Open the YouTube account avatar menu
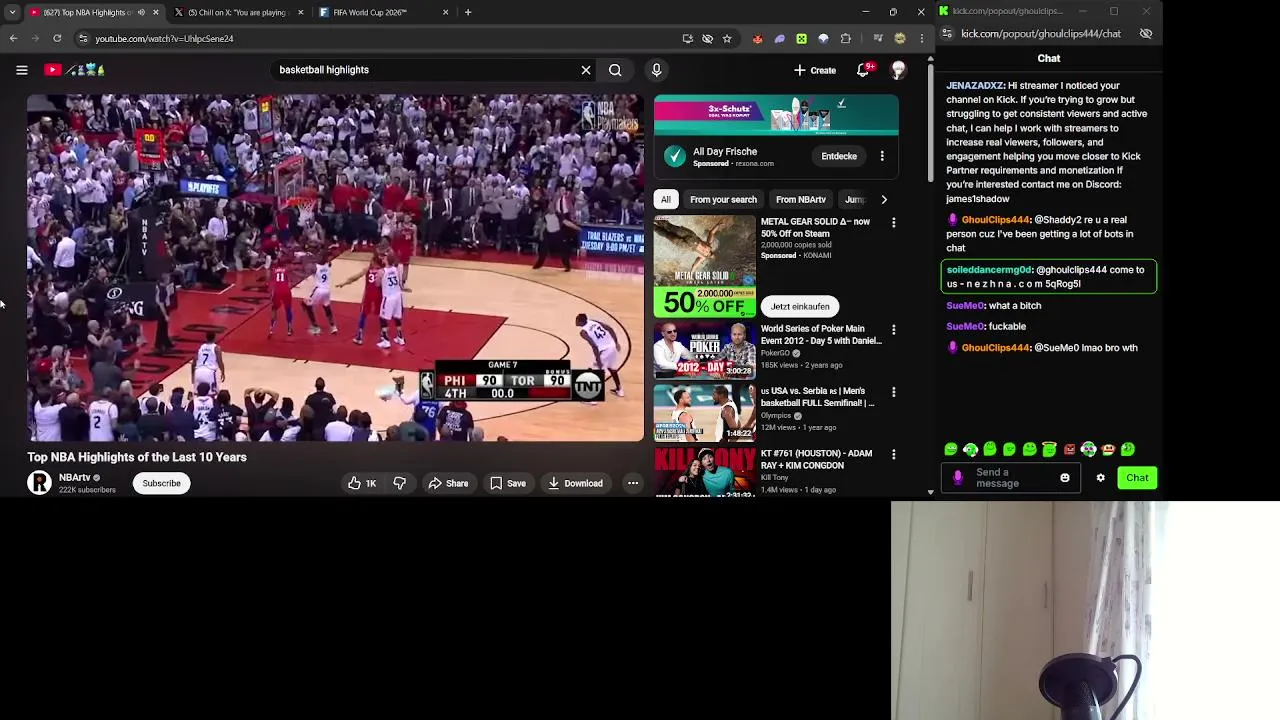The image size is (1280, 720). coord(898,70)
